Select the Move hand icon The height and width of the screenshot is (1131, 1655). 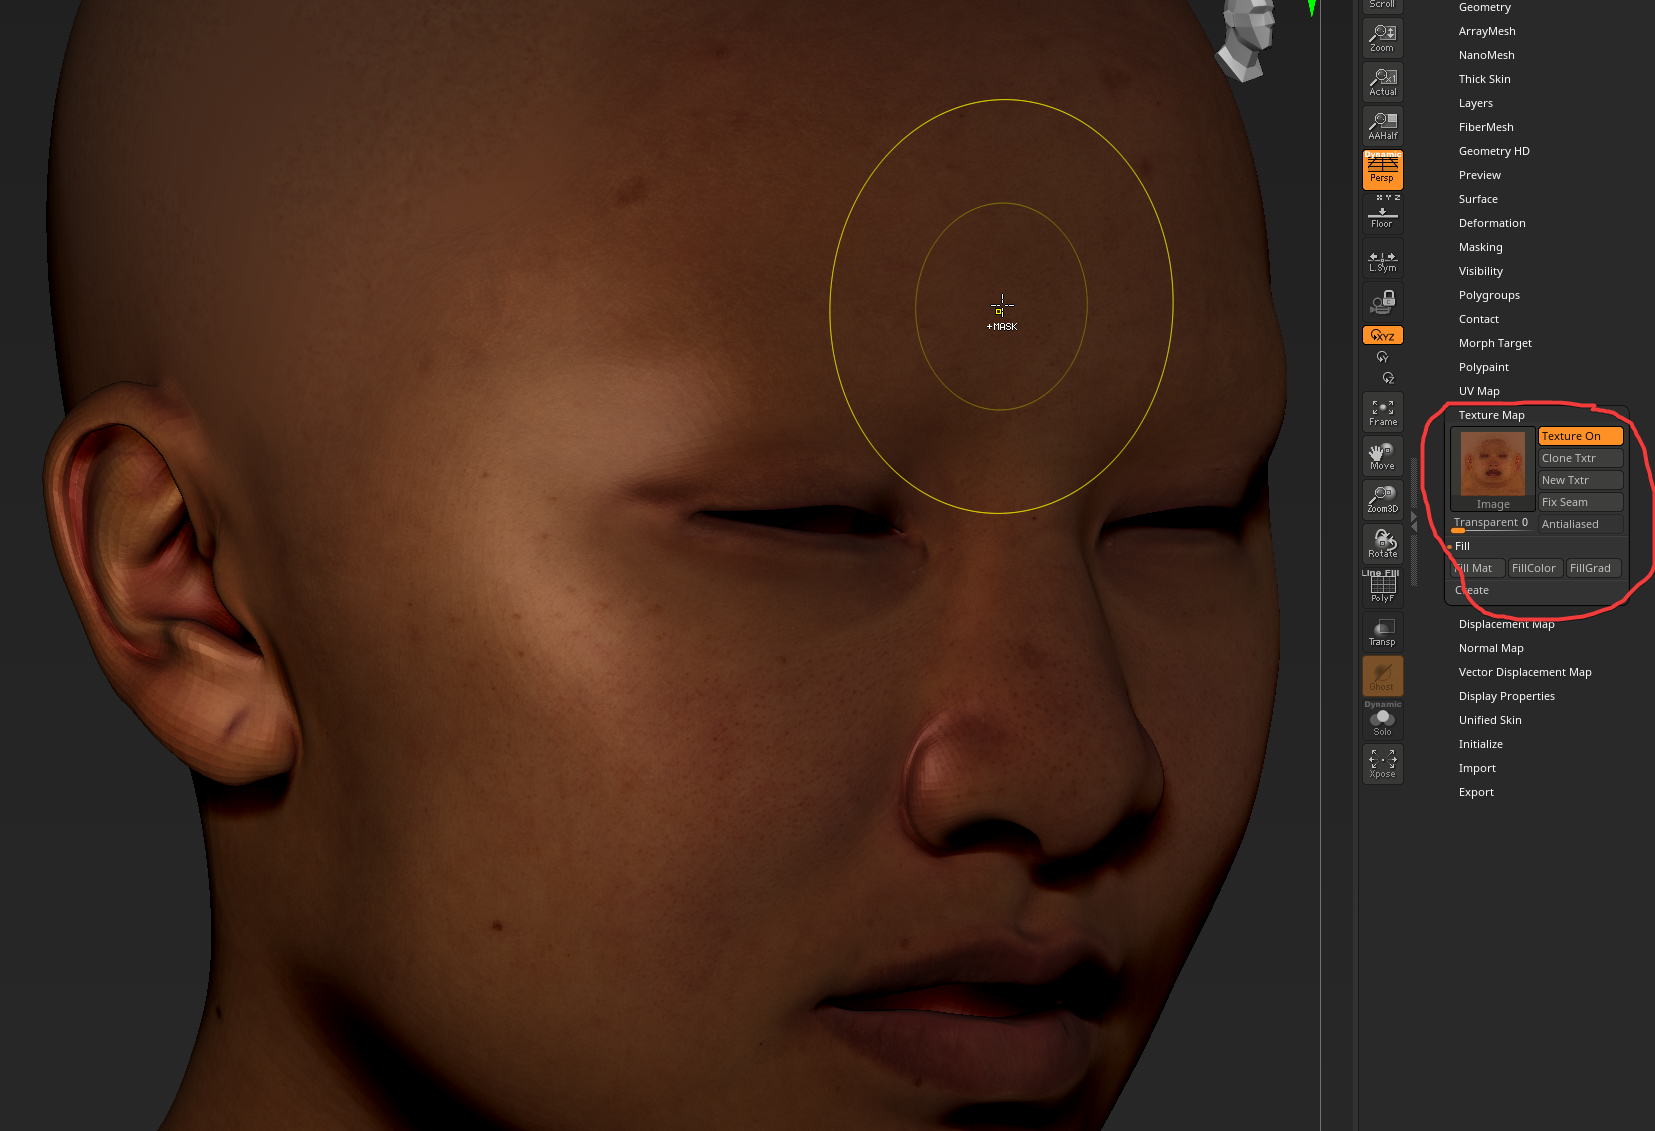1383,456
